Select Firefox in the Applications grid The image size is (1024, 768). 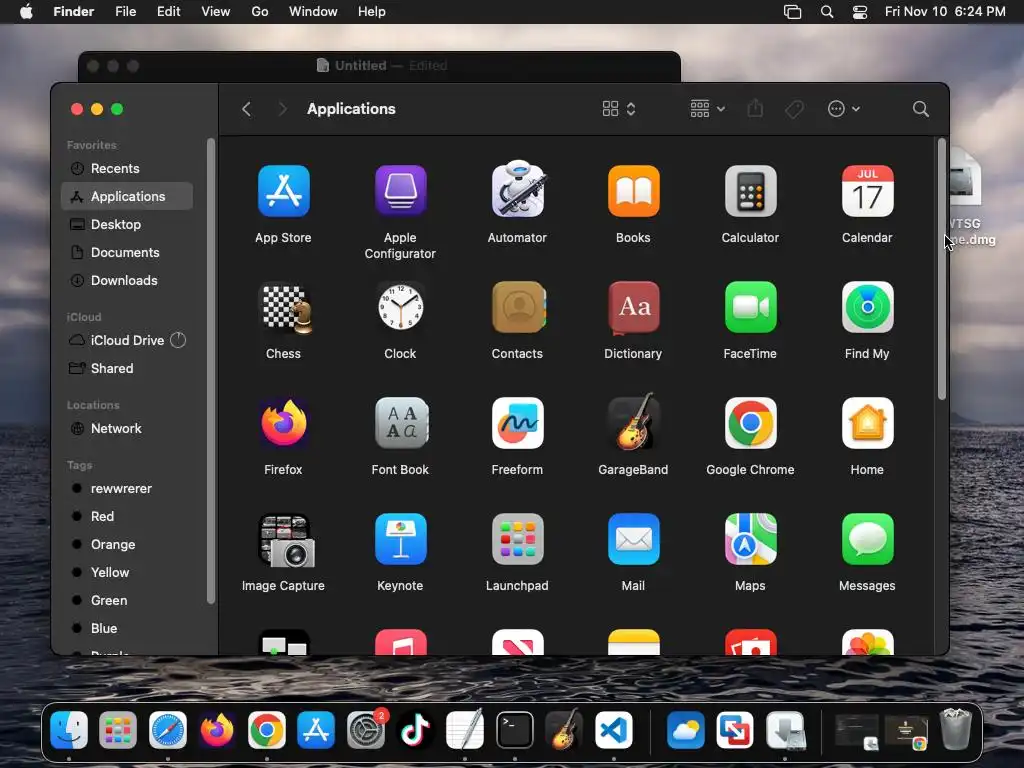point(283,423)
